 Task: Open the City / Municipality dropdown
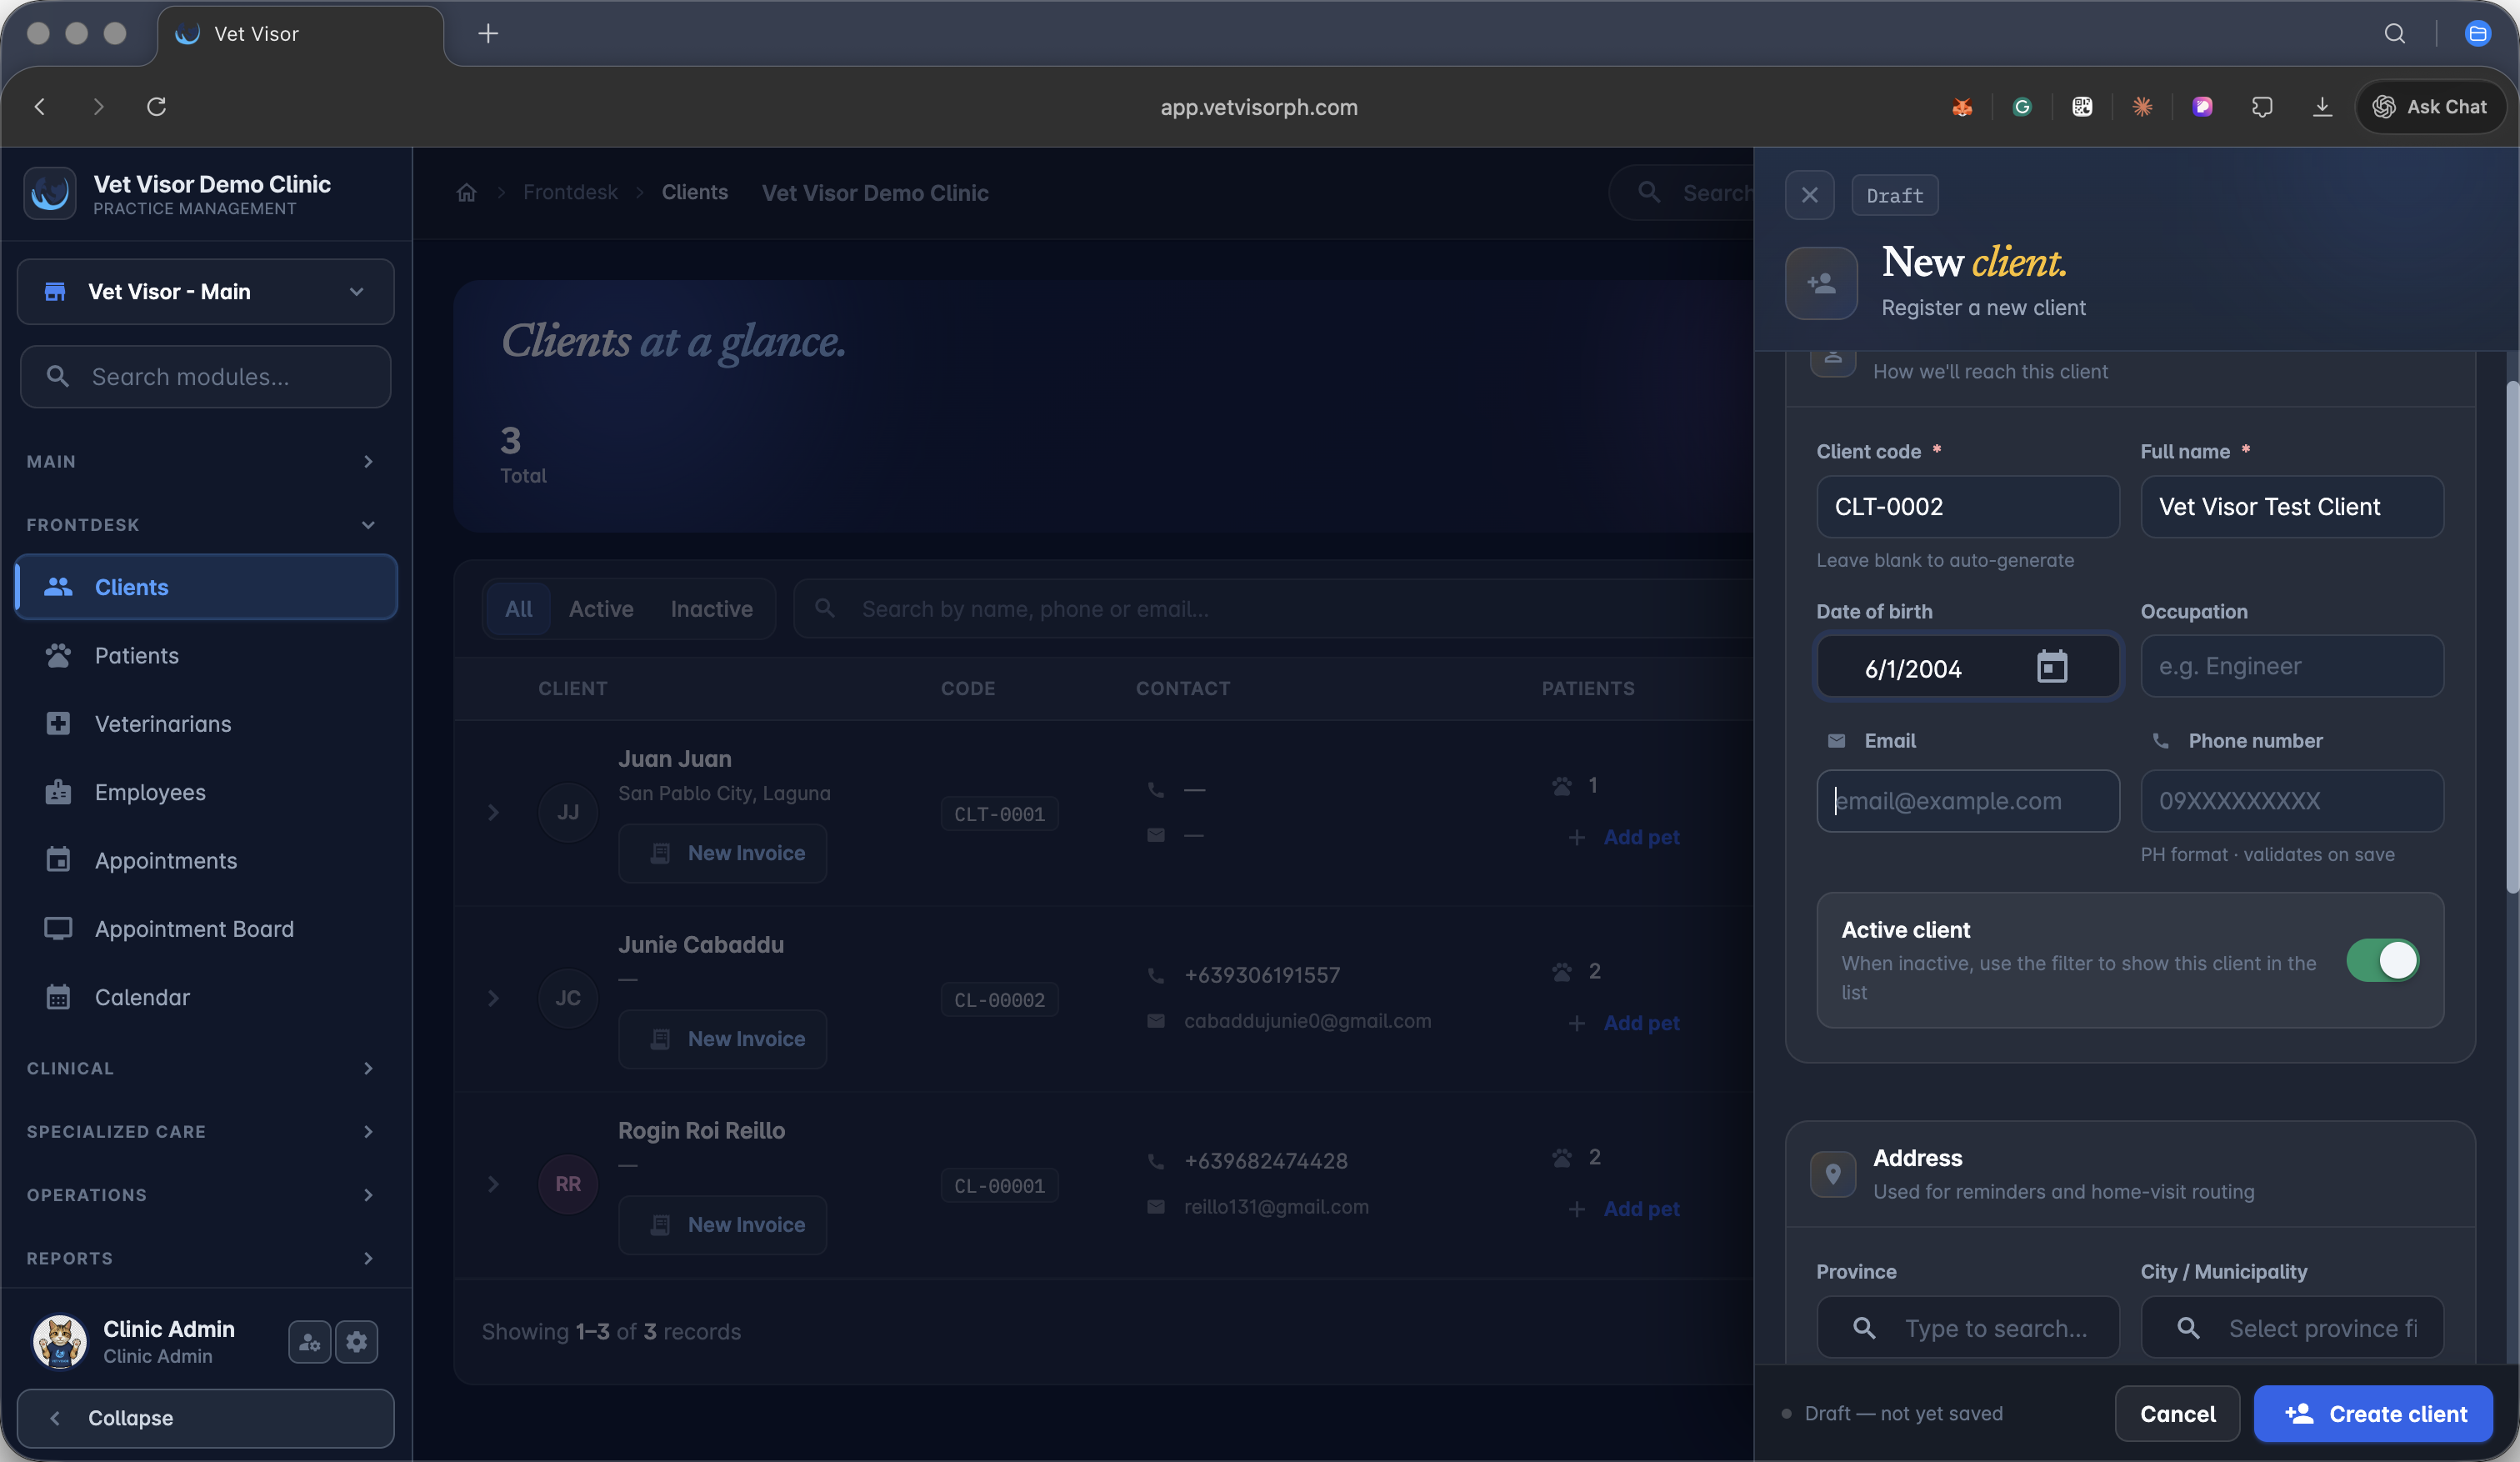(2292, 1328)
